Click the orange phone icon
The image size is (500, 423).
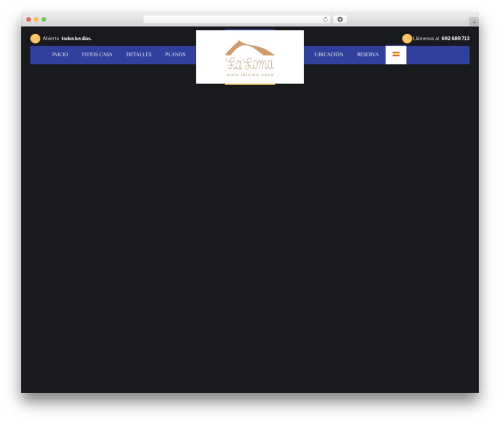pyautogui.click(x=407, y=39)
